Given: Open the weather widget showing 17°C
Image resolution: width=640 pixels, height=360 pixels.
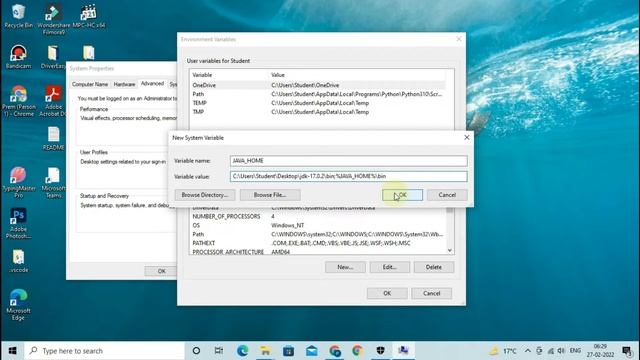Looking at the screenshot, I should [x=504, y=351].
